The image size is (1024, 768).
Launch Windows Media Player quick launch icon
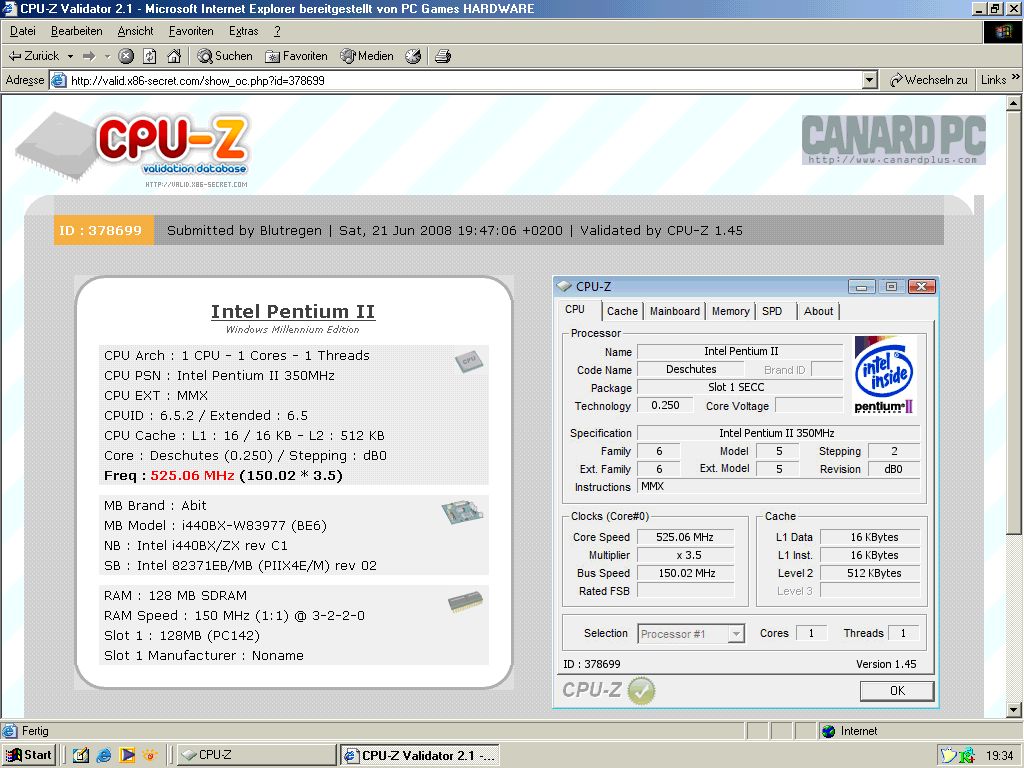tap(127, 755)
